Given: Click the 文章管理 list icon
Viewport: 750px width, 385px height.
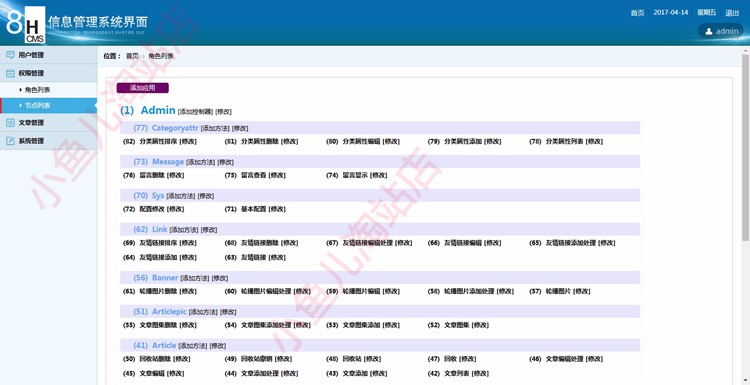Looking at the screenshot, I should (10, 123).
